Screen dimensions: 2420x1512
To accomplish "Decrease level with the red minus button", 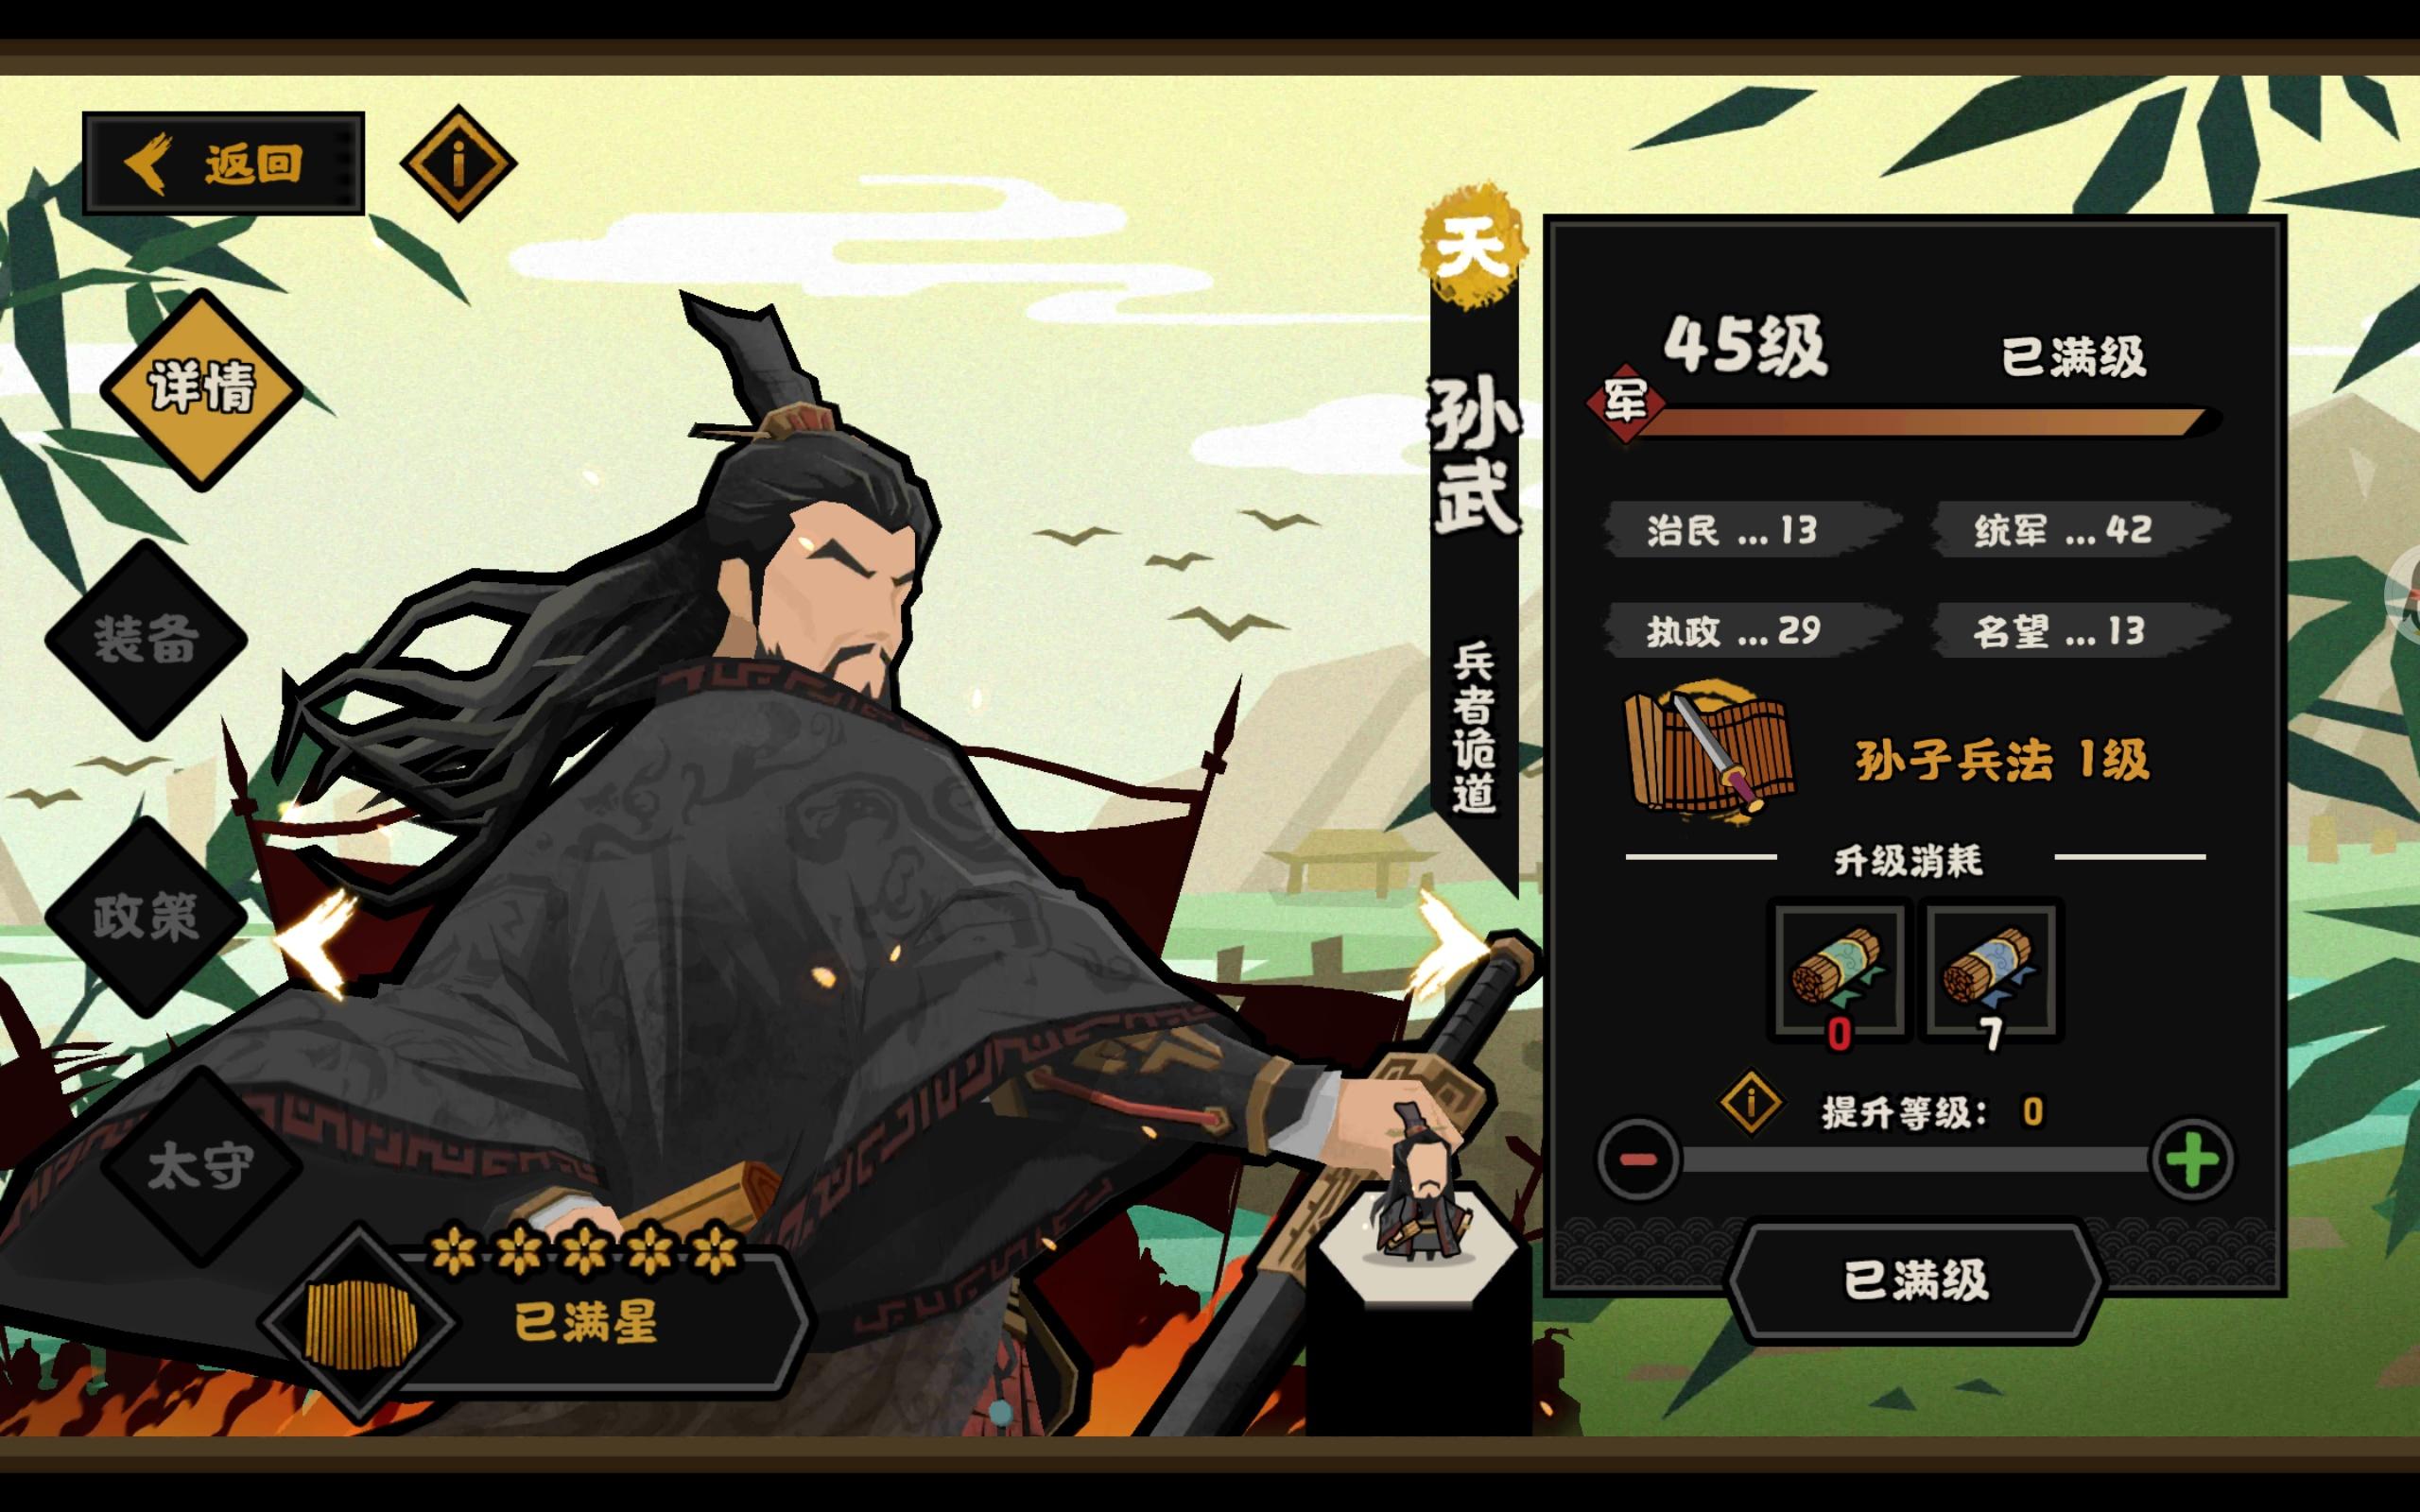I will tap(1638, 1160).
